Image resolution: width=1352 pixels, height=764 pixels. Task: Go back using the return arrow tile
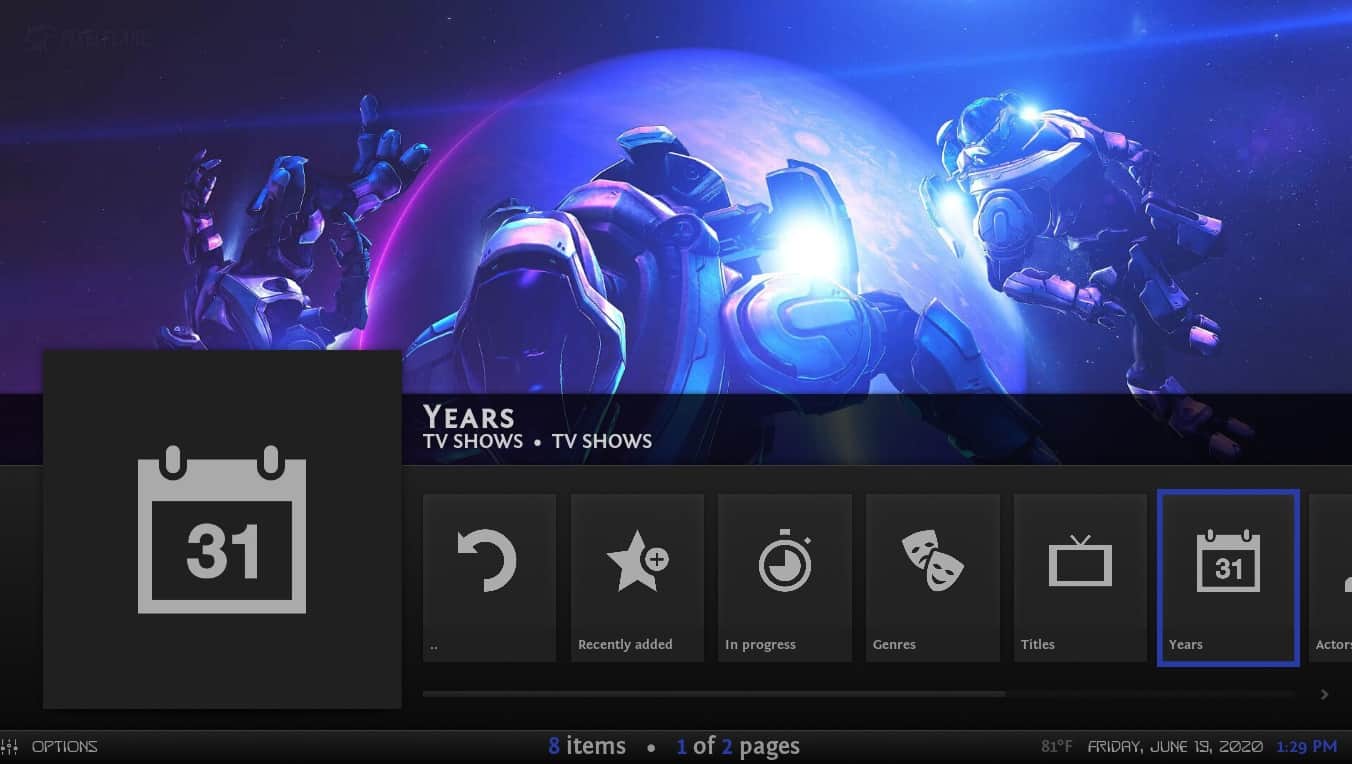[489, 577]
